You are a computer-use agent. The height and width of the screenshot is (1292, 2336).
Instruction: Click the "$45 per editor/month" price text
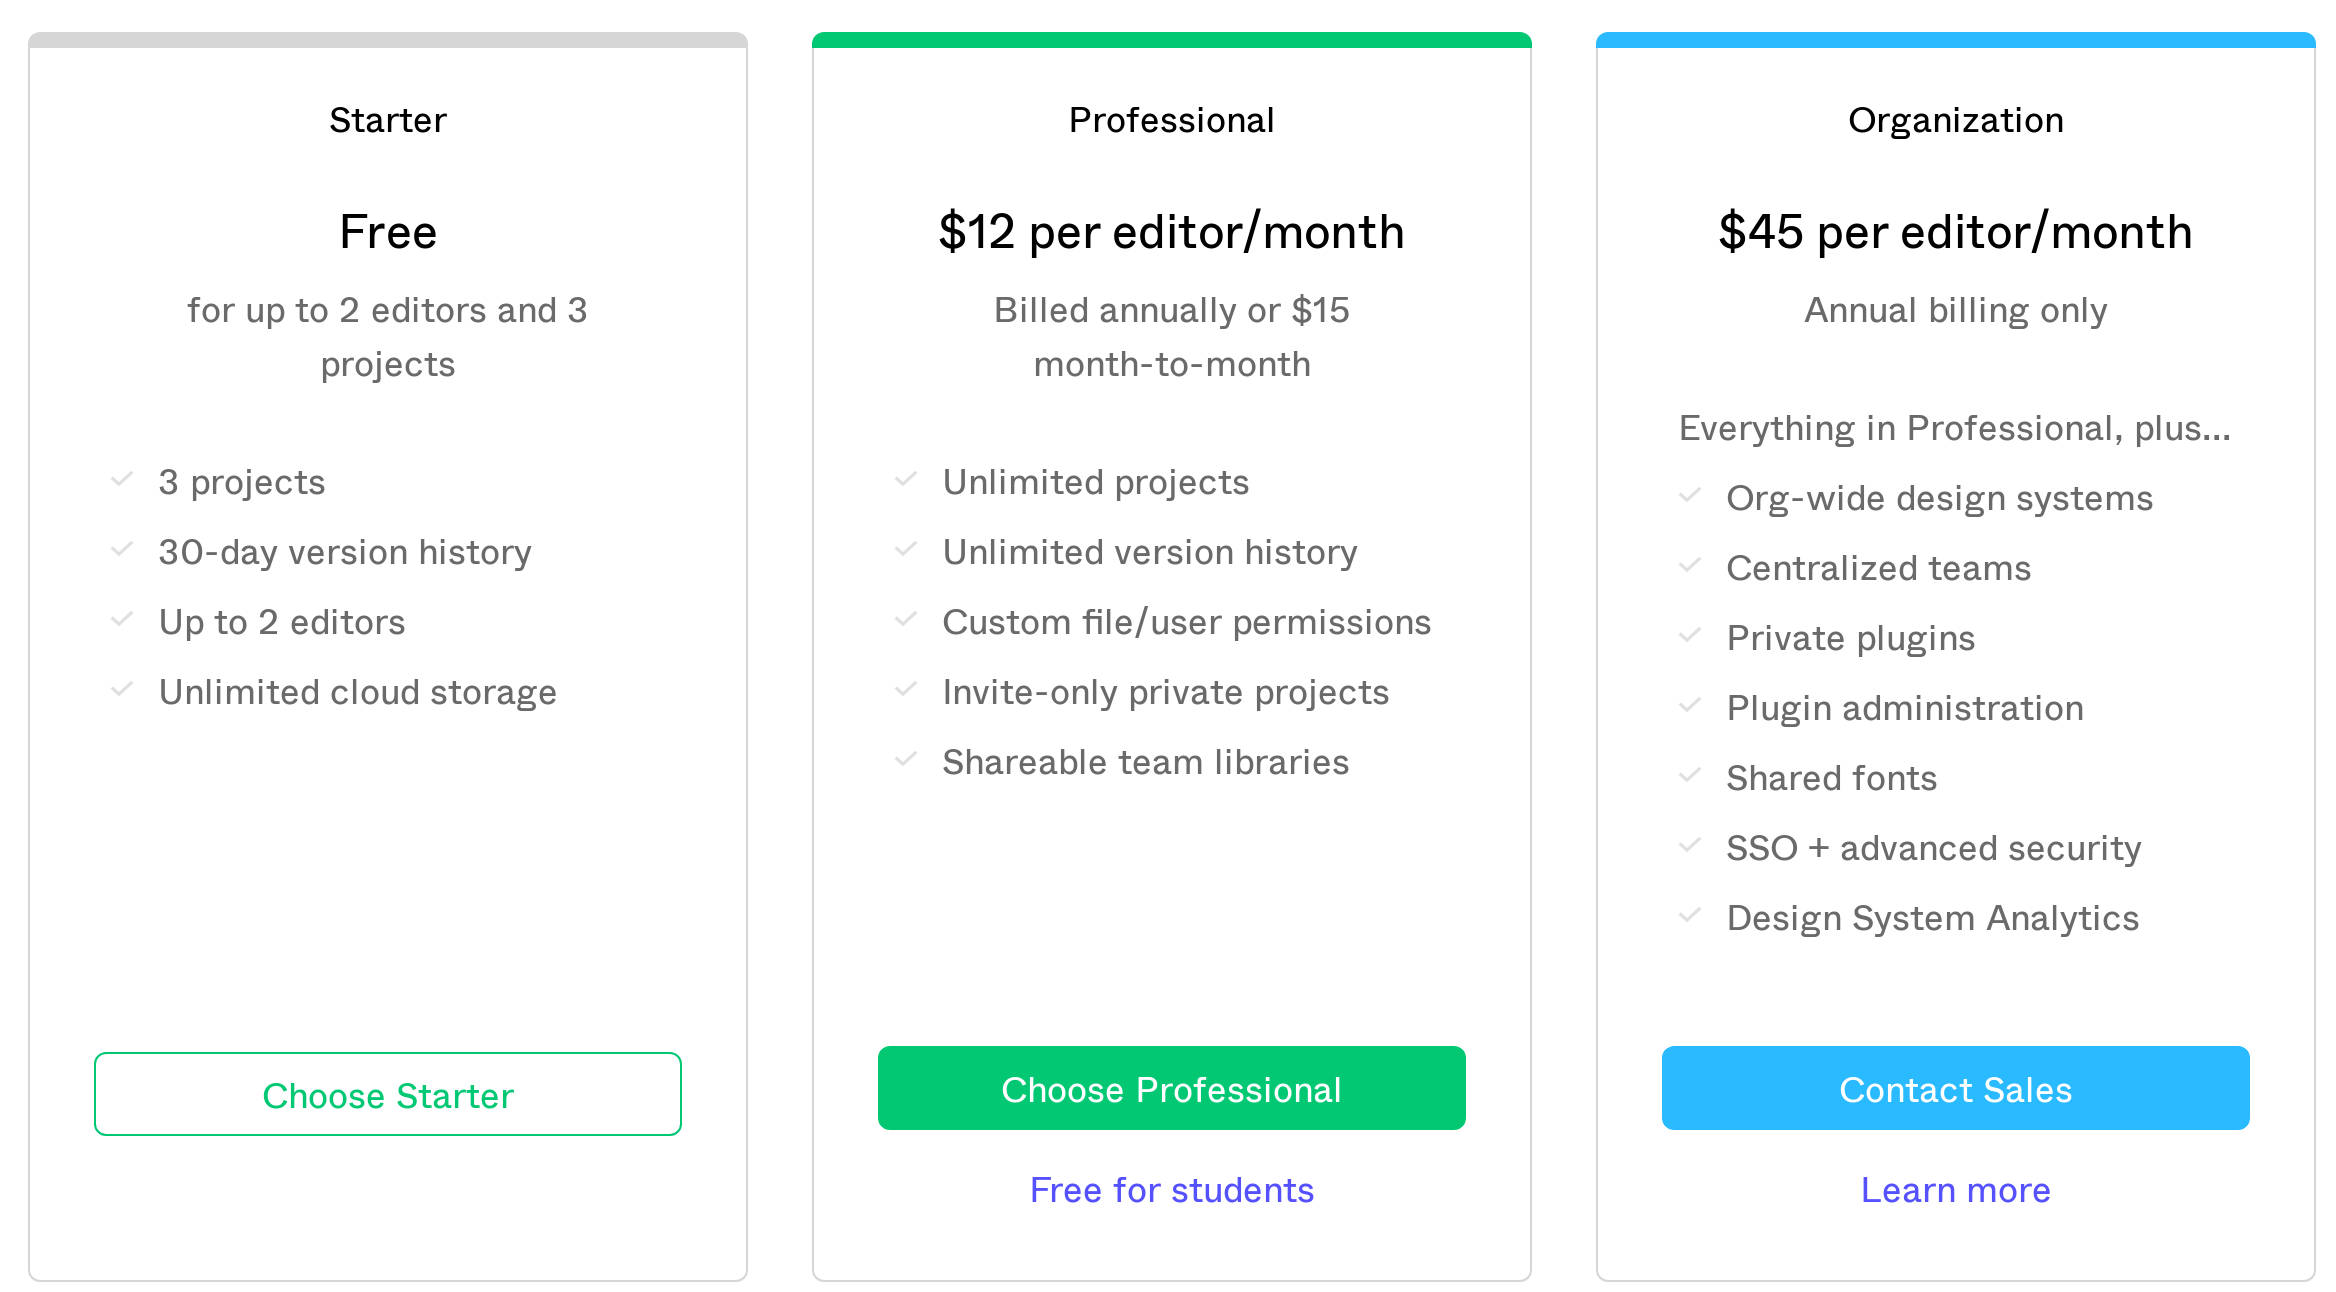point(1954,231)
